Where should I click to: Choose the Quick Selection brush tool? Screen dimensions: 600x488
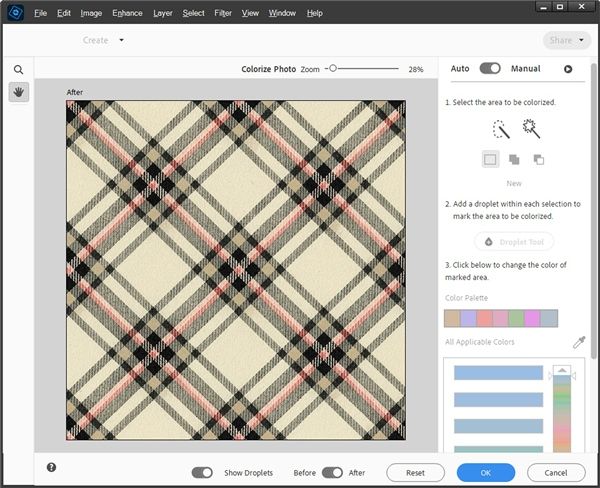click(501, 129)
